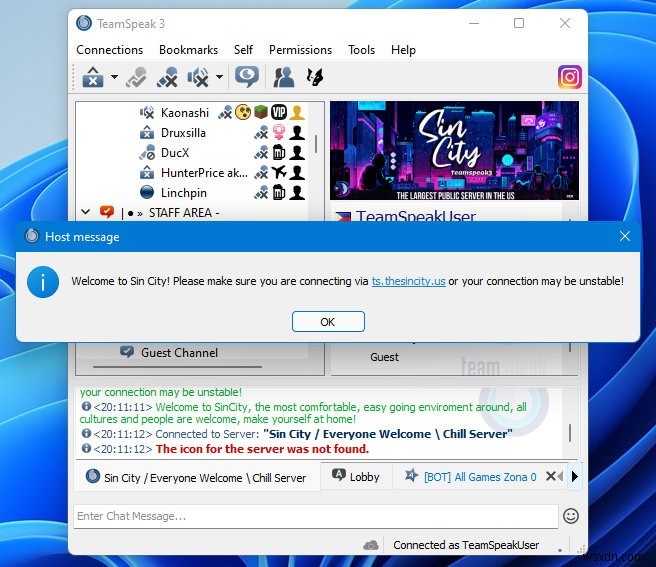Click Druxsilla's pink female symbol badge

[279, 132]
